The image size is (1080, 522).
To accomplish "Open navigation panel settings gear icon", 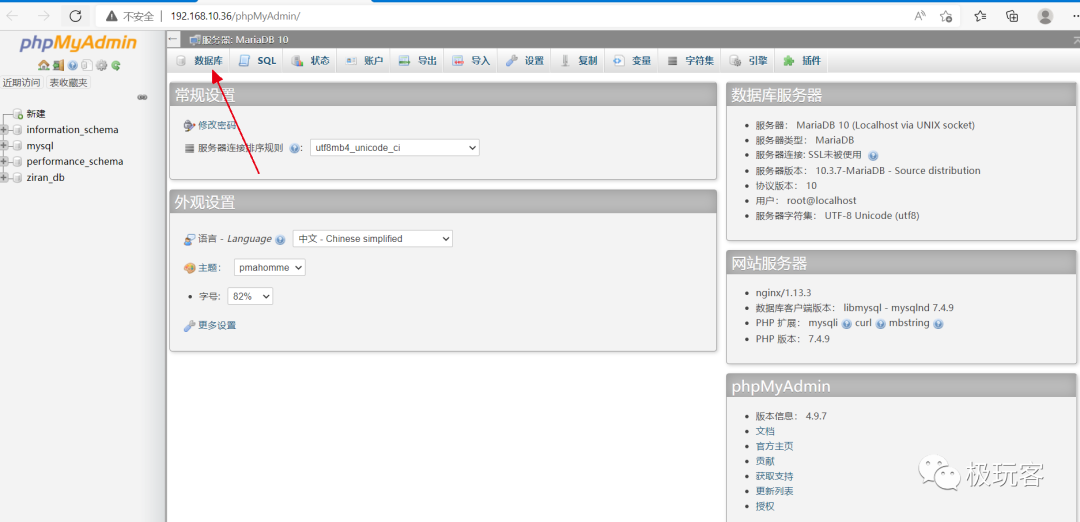I will [101, 65].
